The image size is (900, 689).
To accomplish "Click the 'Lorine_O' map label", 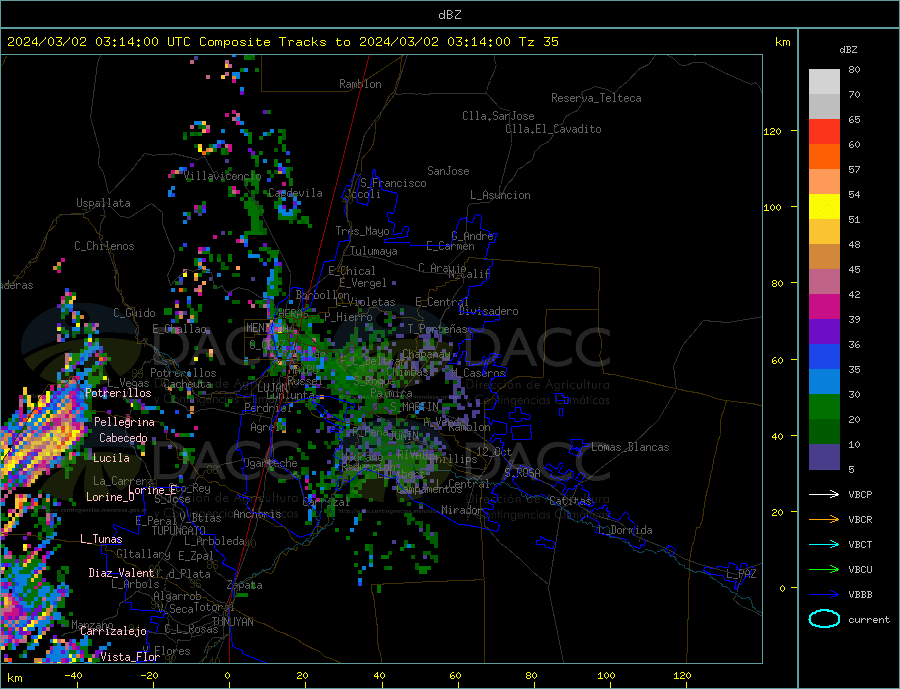I will (x=110, y=497).
